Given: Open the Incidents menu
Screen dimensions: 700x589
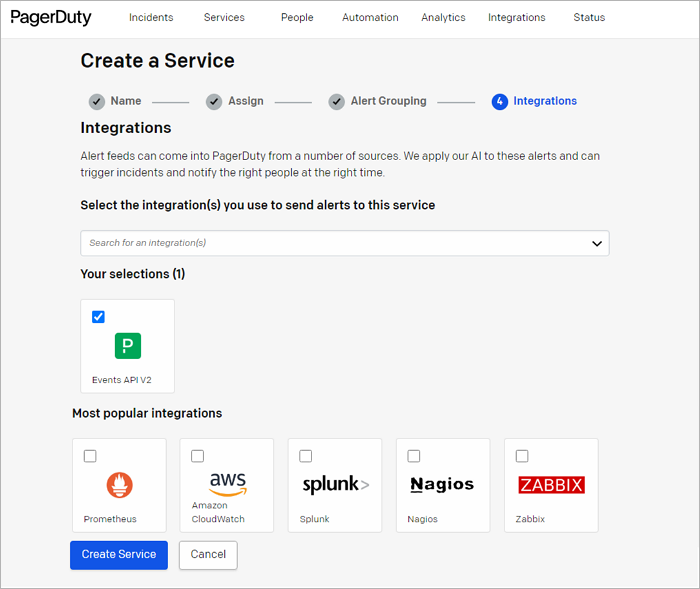Looking at the screenshot, I should point(151,17).
